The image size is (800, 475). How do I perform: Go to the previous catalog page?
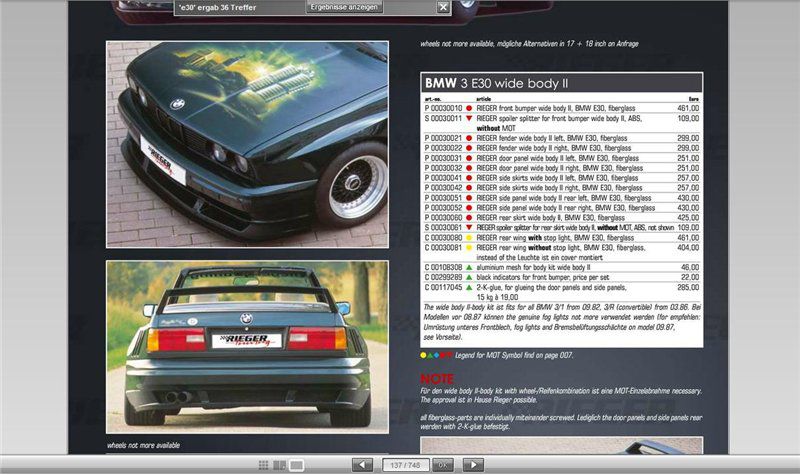[362, 465]
